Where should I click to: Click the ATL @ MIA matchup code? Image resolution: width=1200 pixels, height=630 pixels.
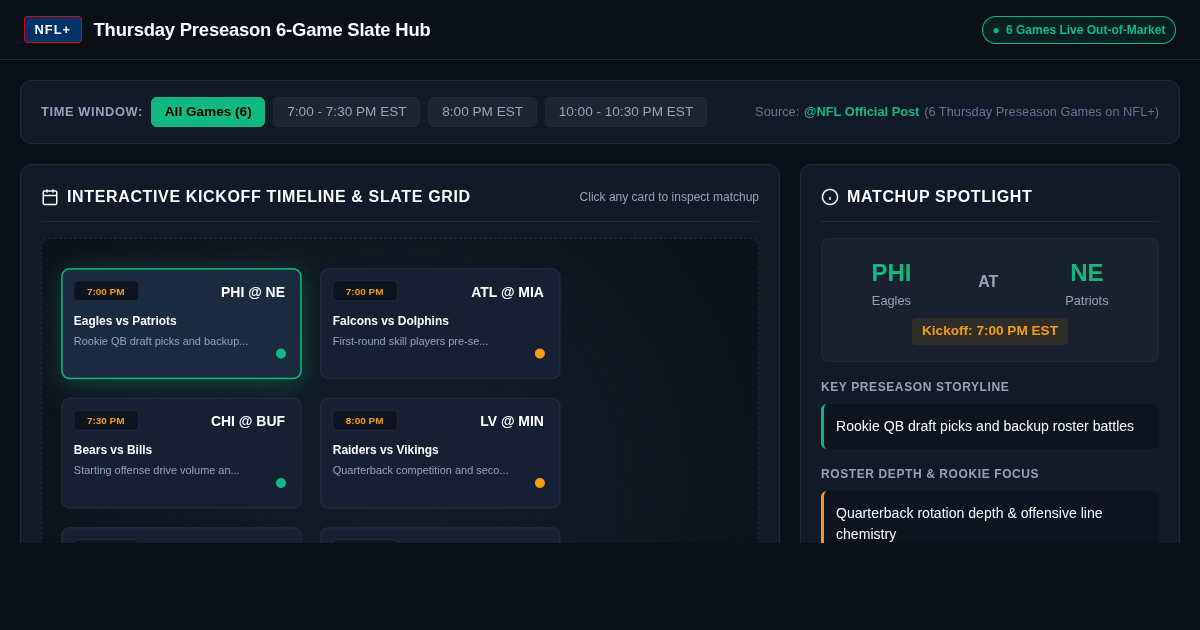click(x=508, y=292)
